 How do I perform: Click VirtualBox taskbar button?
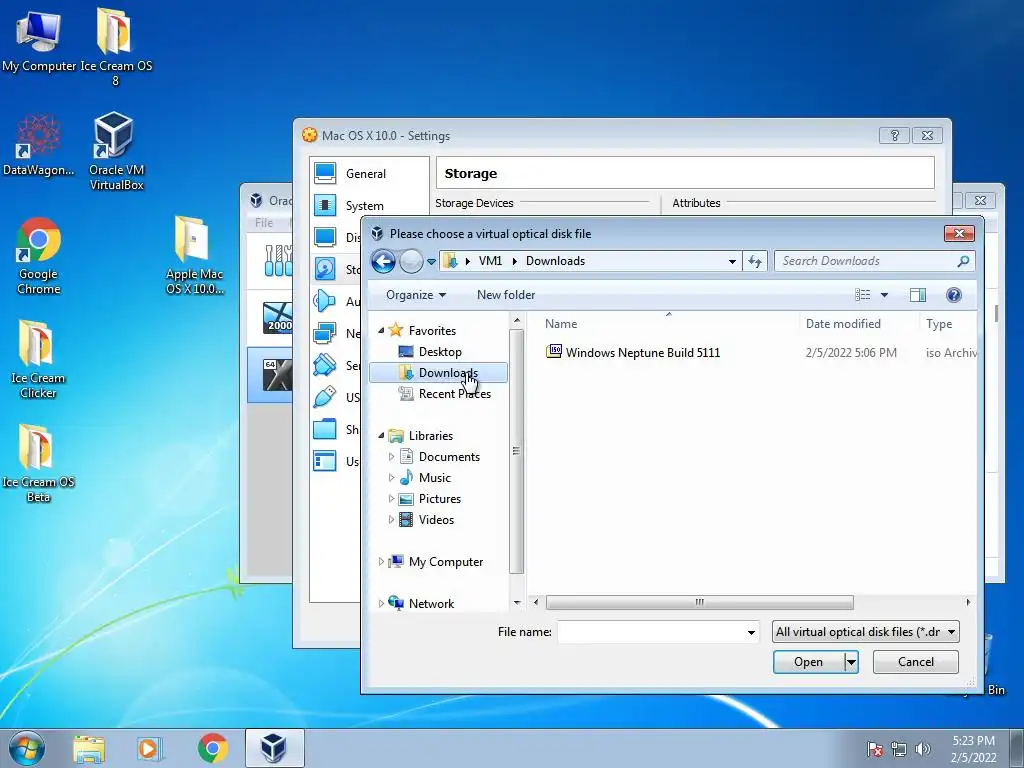274,748
